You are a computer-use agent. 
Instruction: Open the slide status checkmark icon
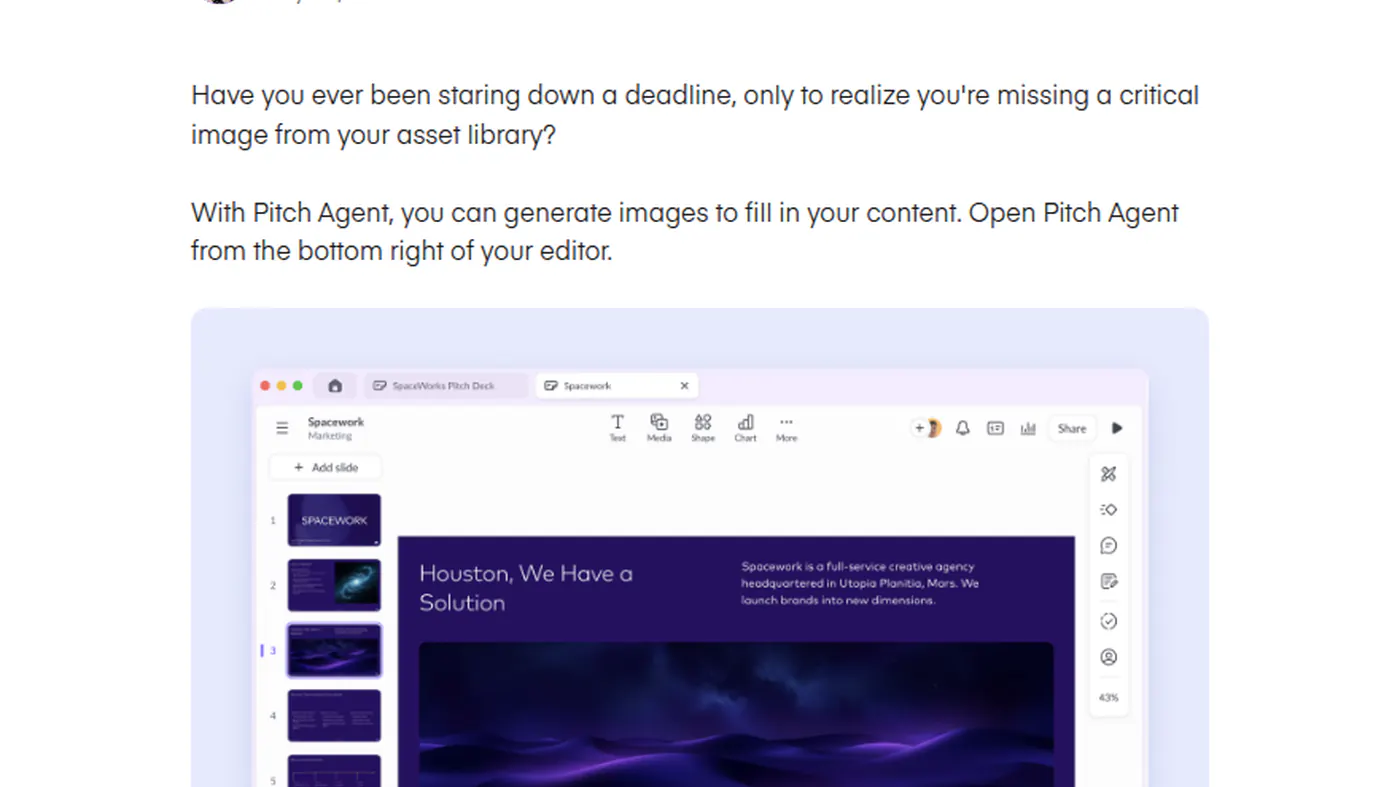coord(1108,621)
